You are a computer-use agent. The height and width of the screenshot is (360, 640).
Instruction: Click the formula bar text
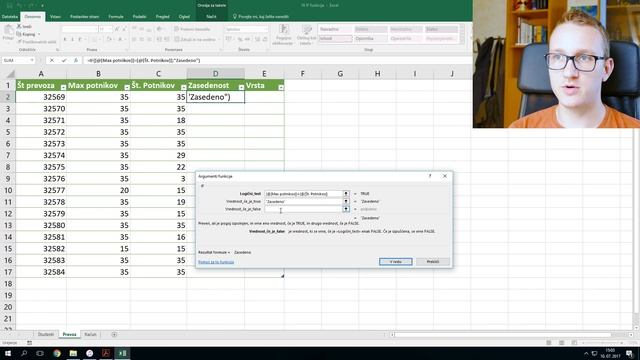point(144,60)
